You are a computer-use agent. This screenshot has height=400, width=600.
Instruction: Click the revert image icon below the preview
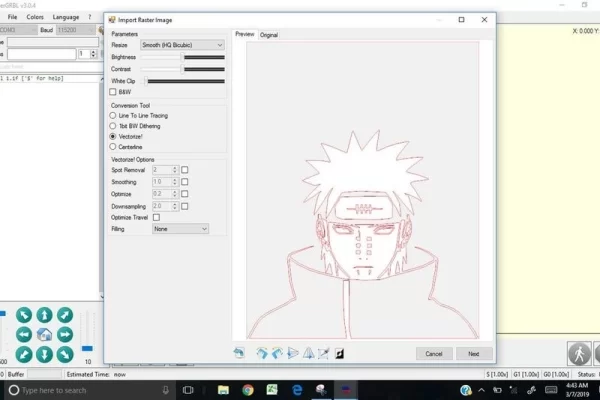[239, 353]
